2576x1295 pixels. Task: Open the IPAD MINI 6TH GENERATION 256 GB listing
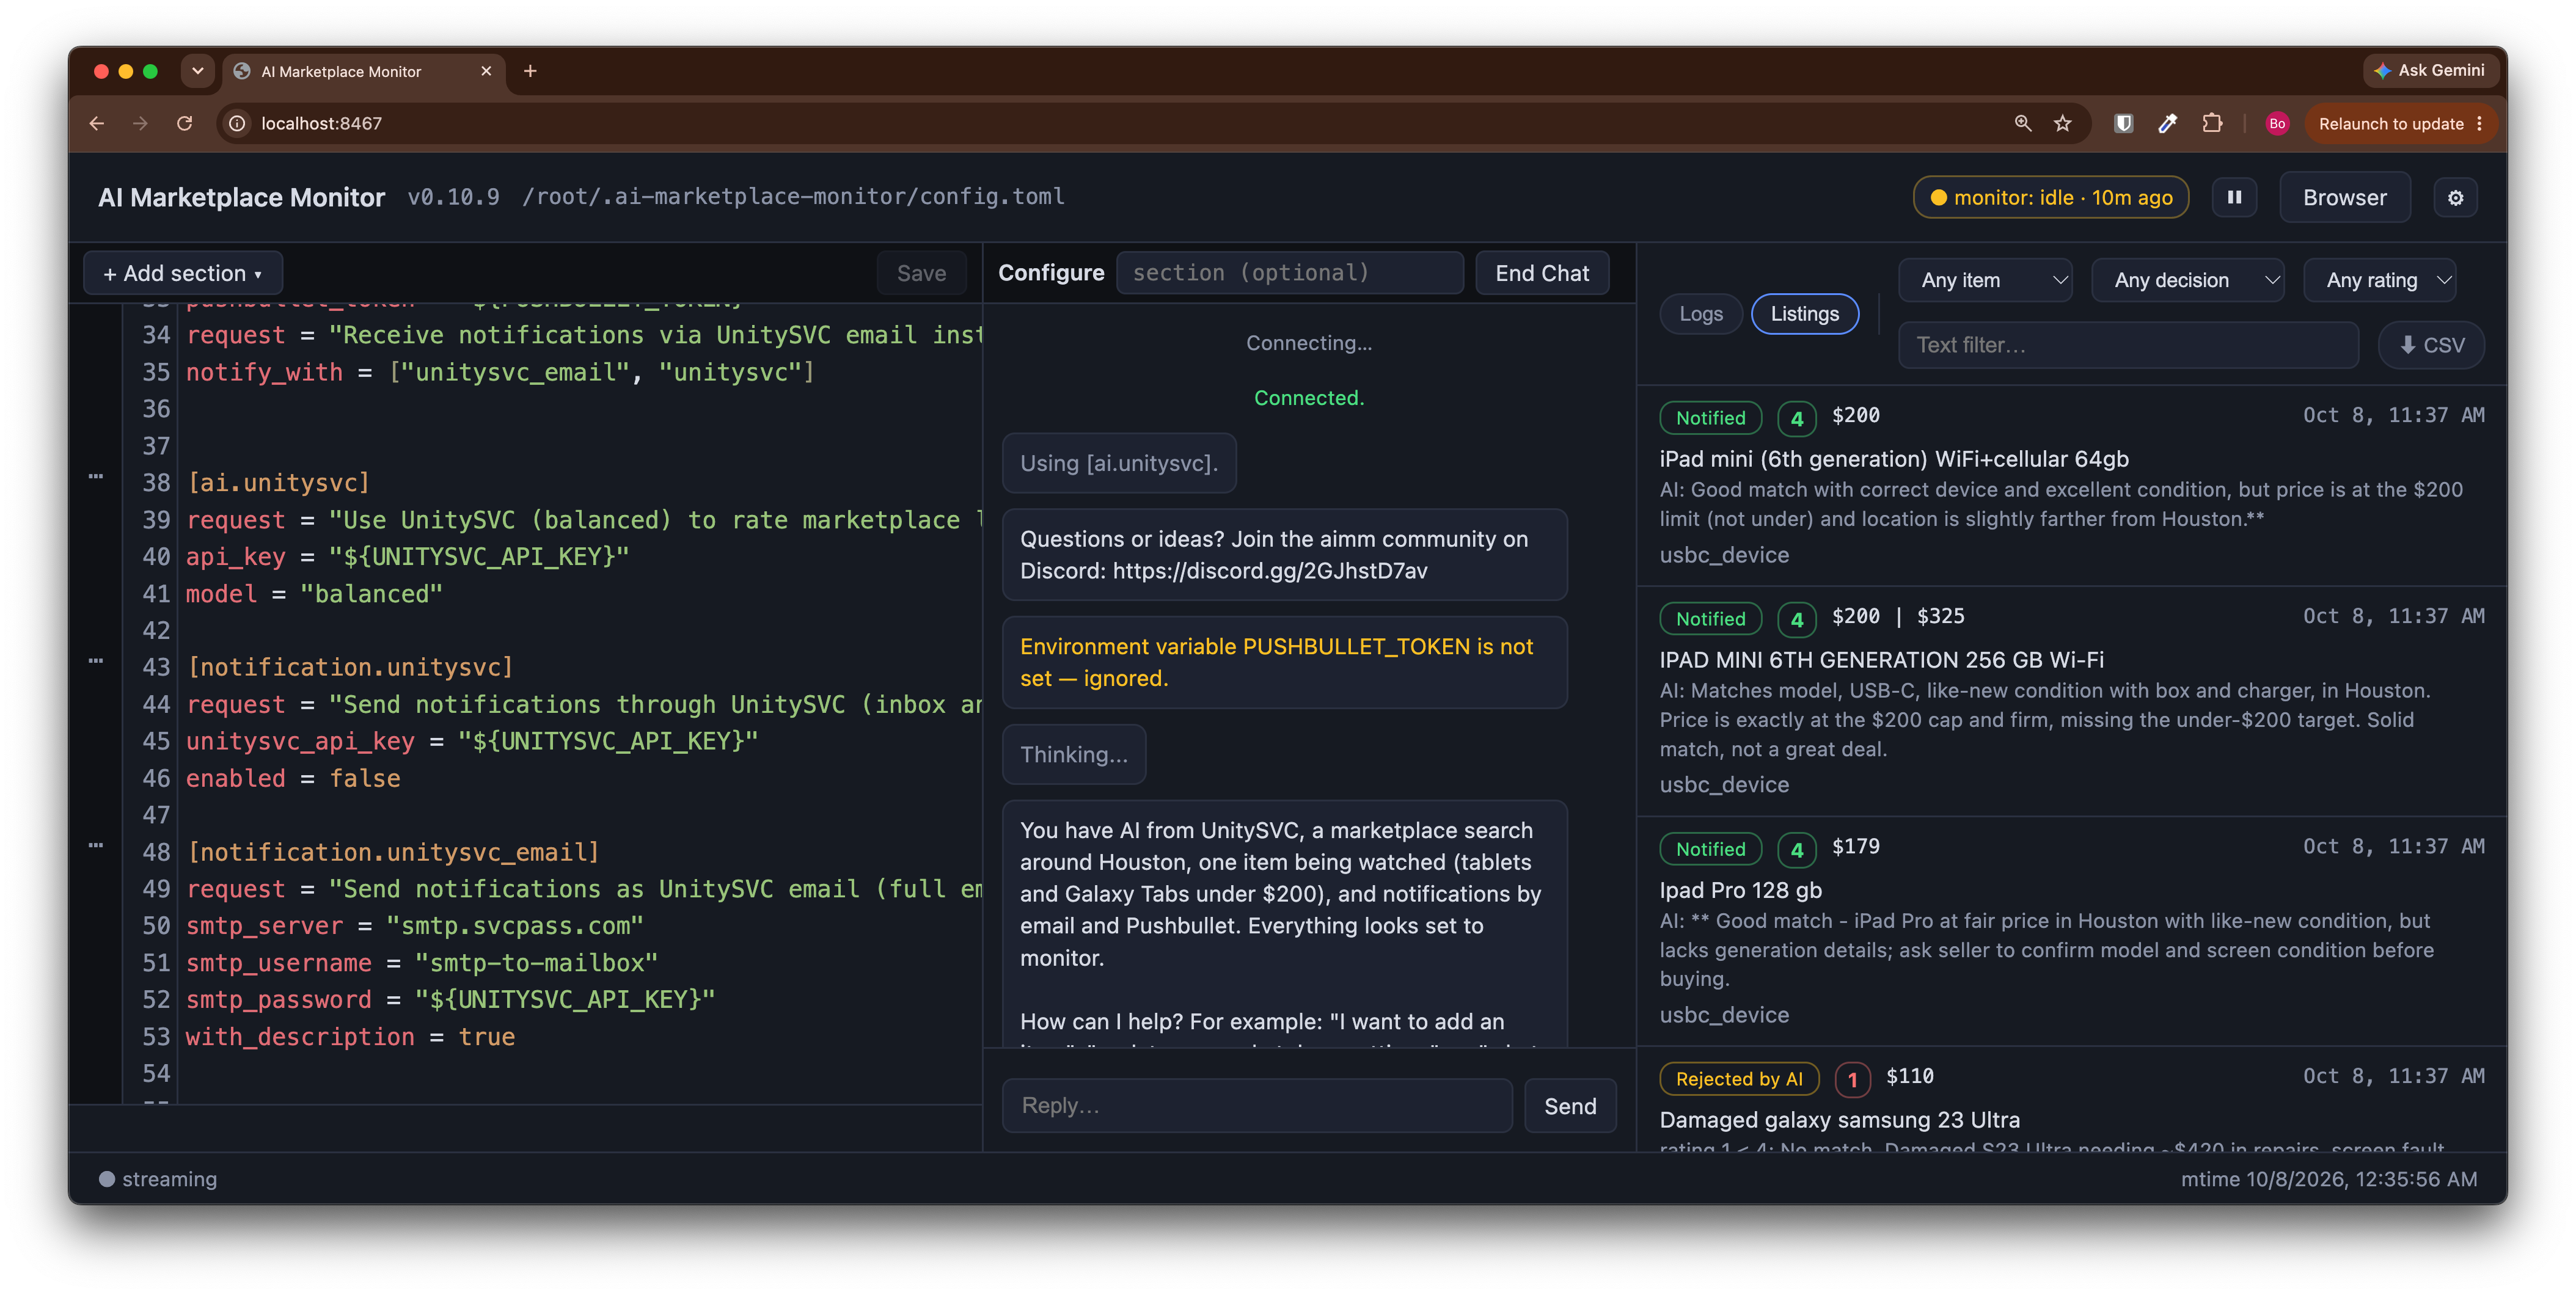pyautogui.click(x=2071, y=702)
